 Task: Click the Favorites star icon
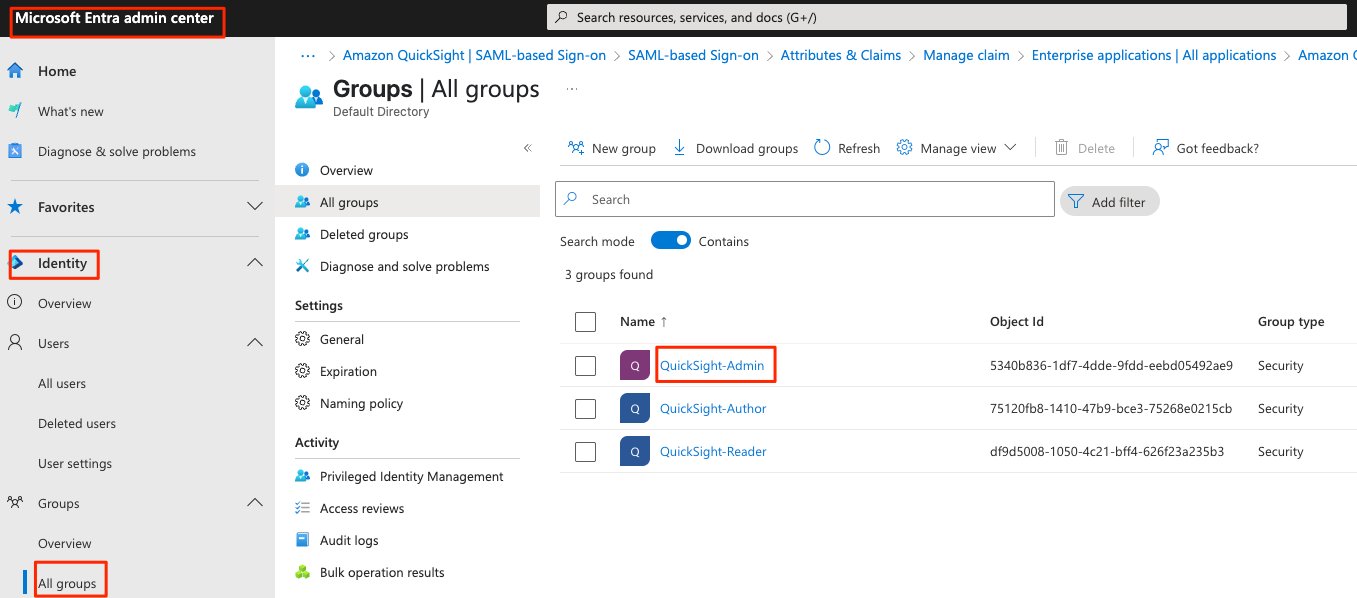tap(15, 207)
